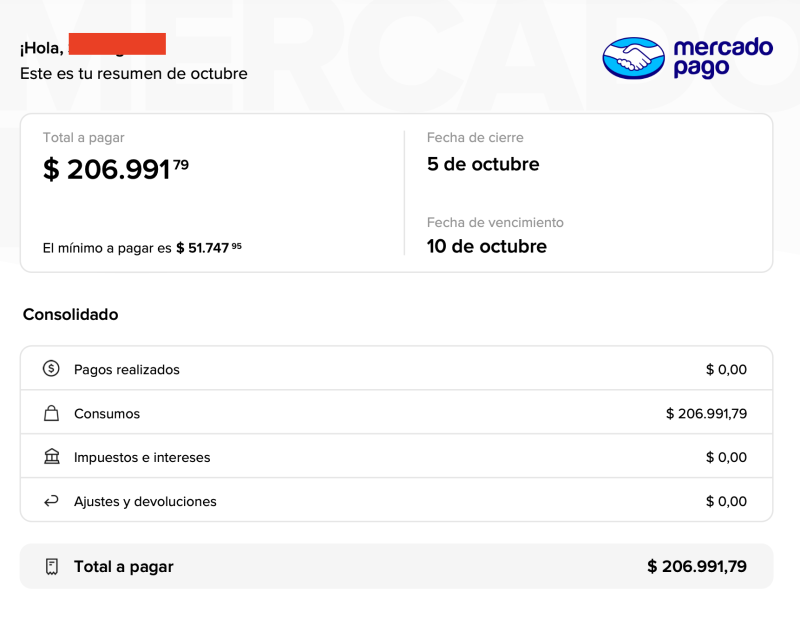Select the Consumos row label
The width and height of the screenshot is (800, 624).
[x=107, y=413]
